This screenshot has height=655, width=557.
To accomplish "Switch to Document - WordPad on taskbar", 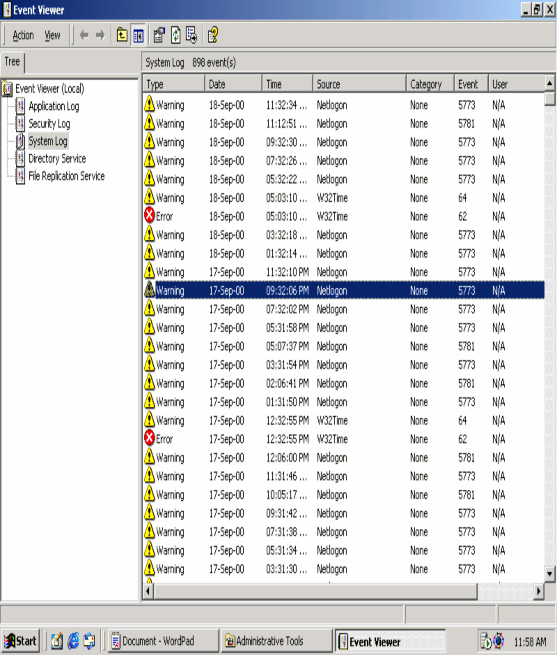I will click(163, 641).
